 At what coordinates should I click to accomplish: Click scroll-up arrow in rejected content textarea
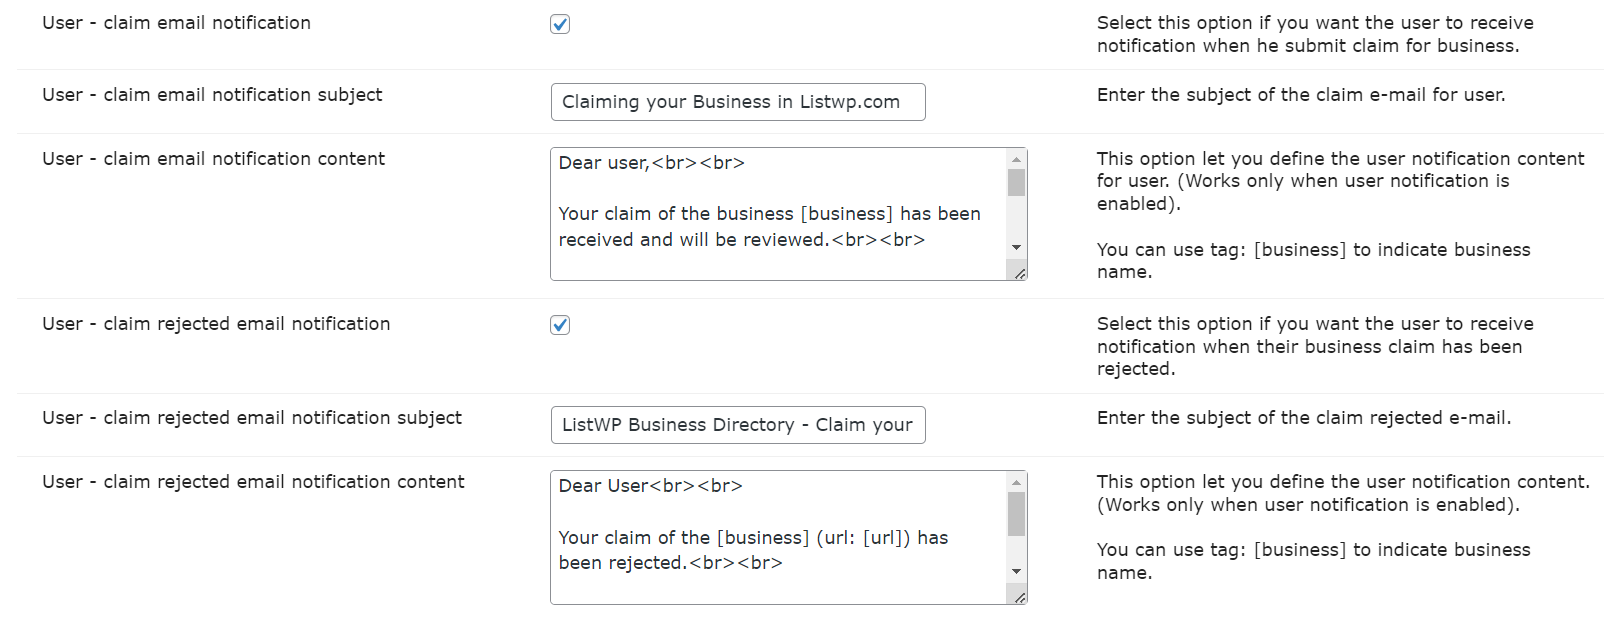click(1016, 482)
